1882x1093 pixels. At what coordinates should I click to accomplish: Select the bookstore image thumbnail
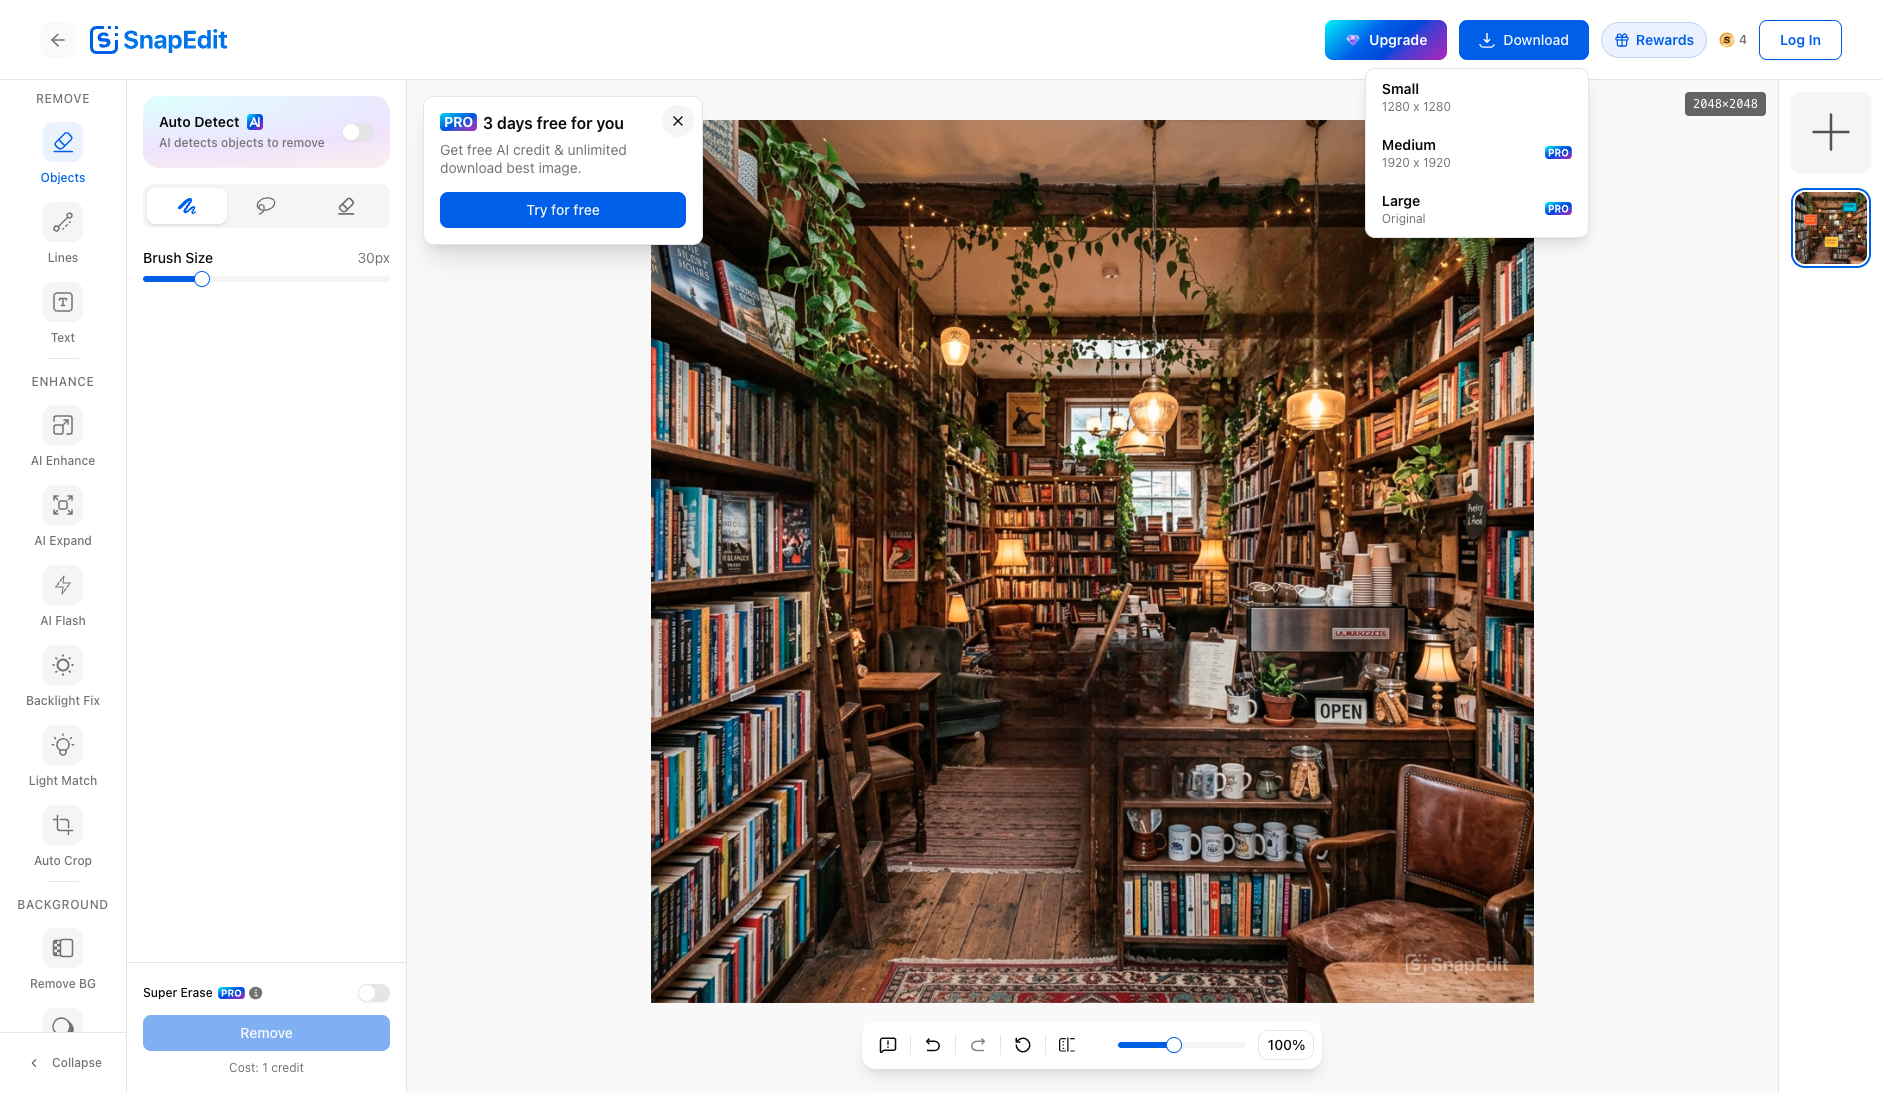pos(1830,228)
